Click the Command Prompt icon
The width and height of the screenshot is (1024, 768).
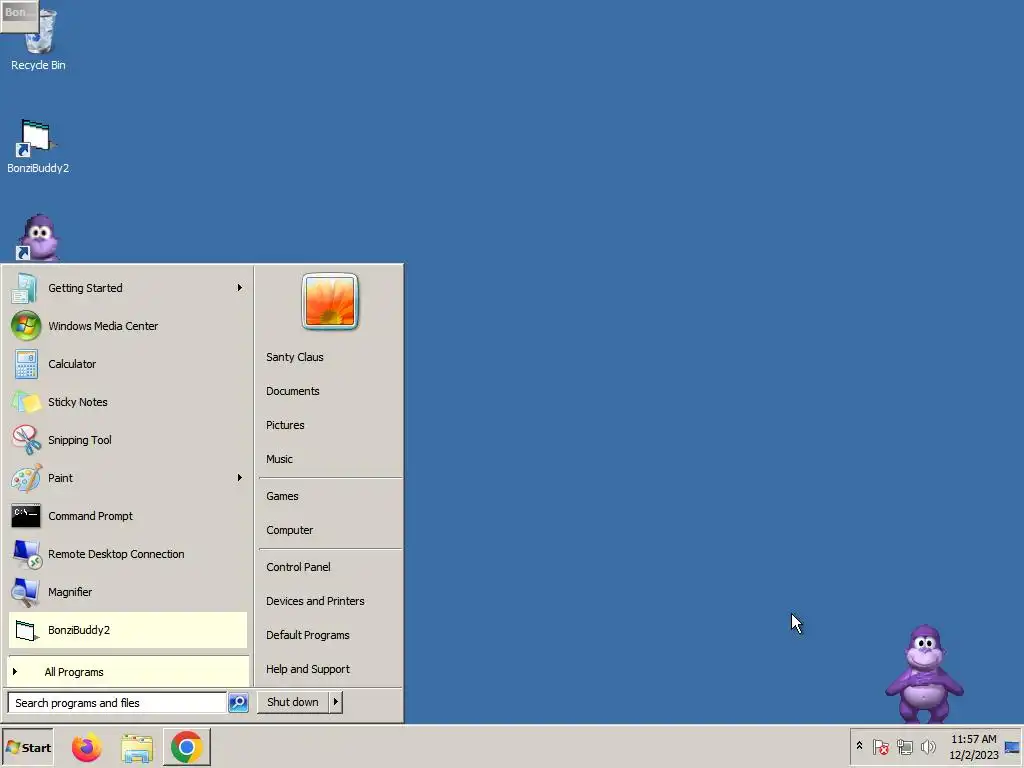click(x=25, y=516)
